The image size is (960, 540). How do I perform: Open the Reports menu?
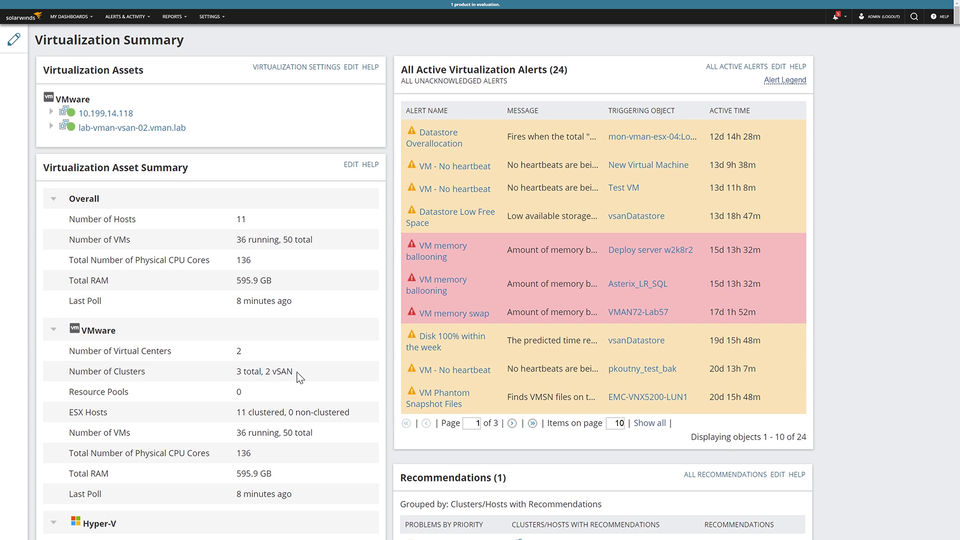(x=174, y=17)
